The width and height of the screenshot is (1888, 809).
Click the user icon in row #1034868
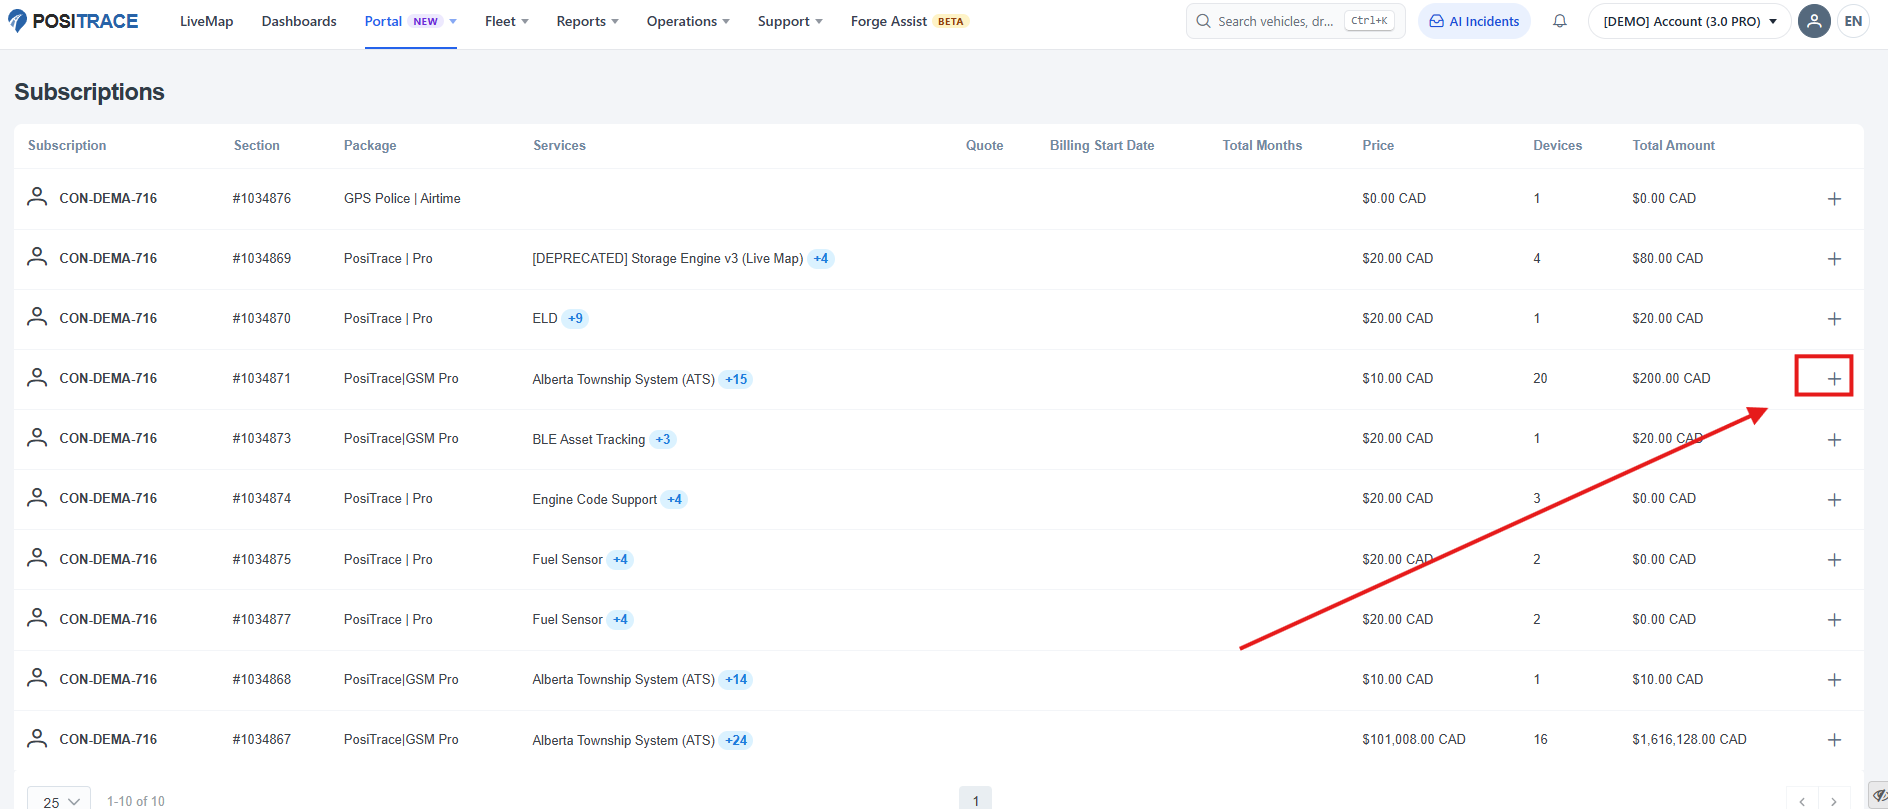point(37,677)
